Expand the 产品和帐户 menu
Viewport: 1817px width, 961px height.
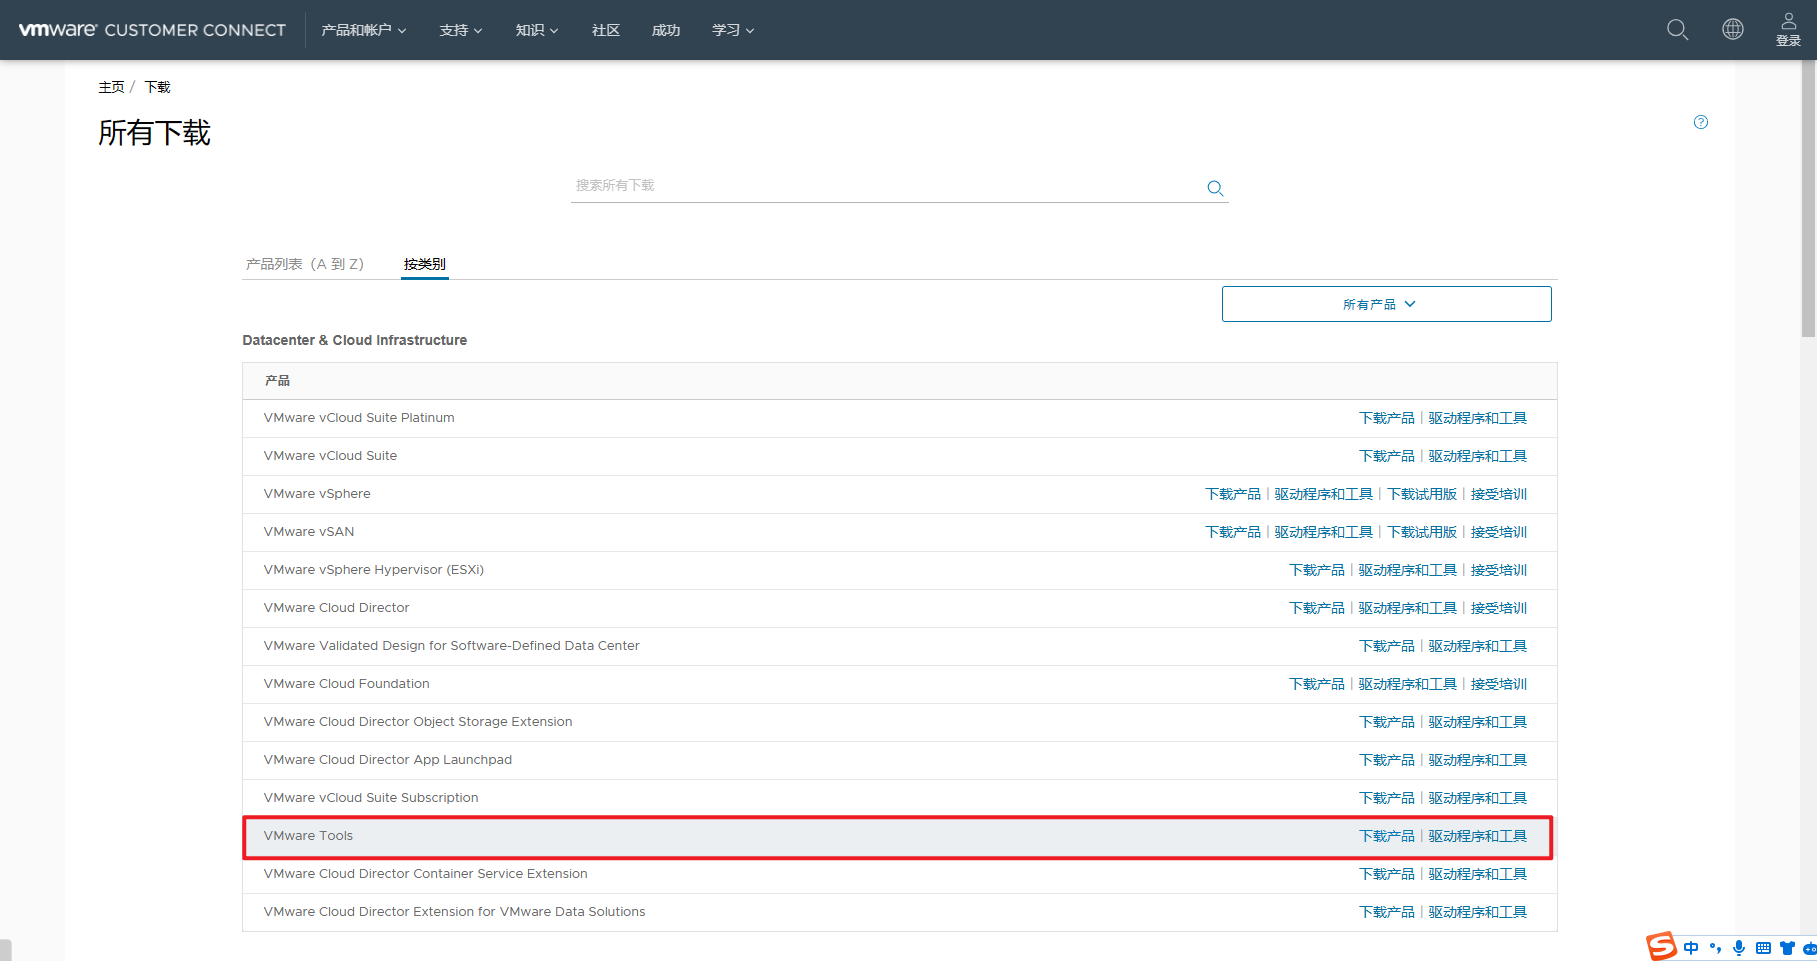click(x=363, y=30)
